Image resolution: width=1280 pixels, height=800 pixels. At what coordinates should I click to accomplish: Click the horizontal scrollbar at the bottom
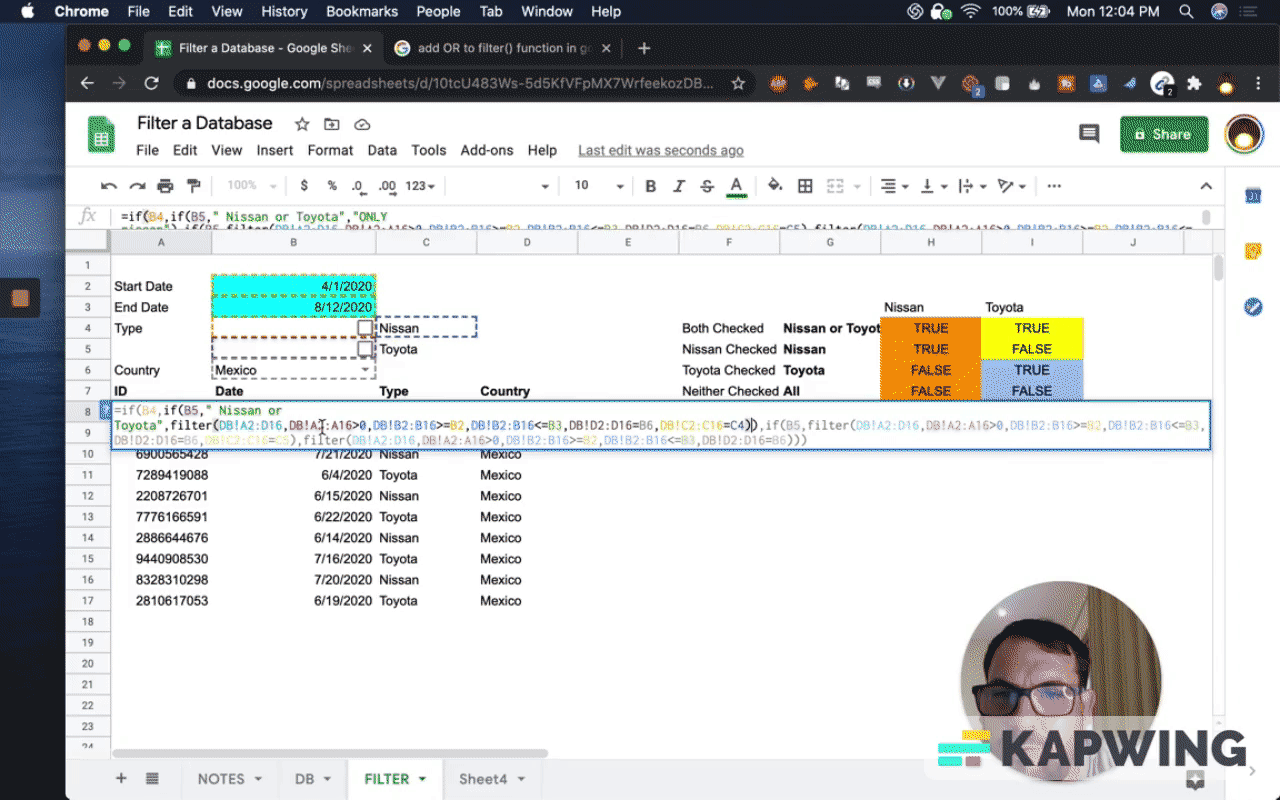point(330,753)
